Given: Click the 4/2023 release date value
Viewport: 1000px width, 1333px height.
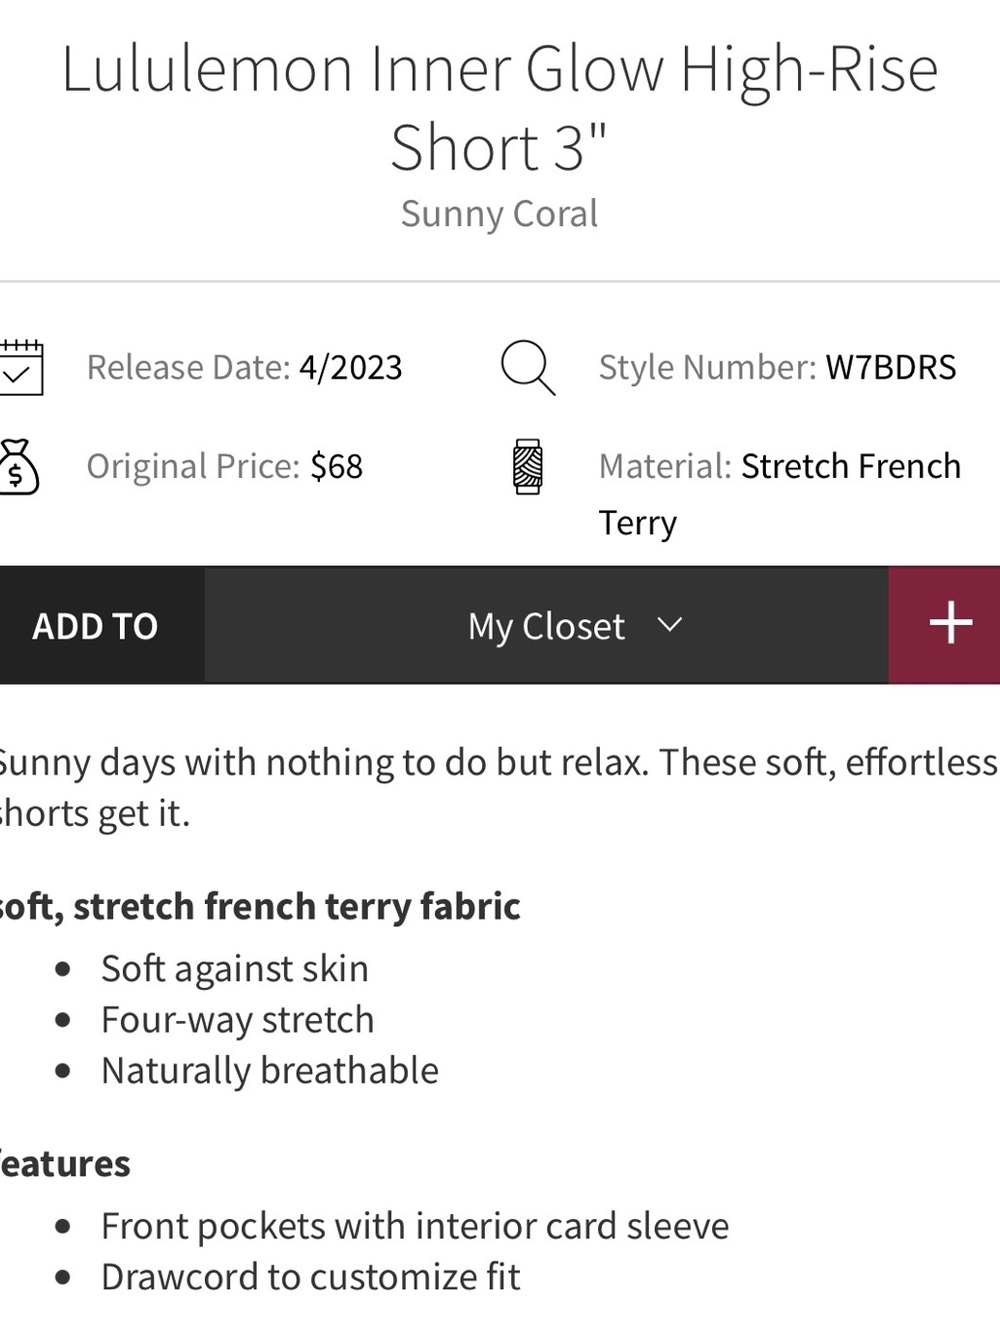Looking at the screenshot, I should [351, 367].
